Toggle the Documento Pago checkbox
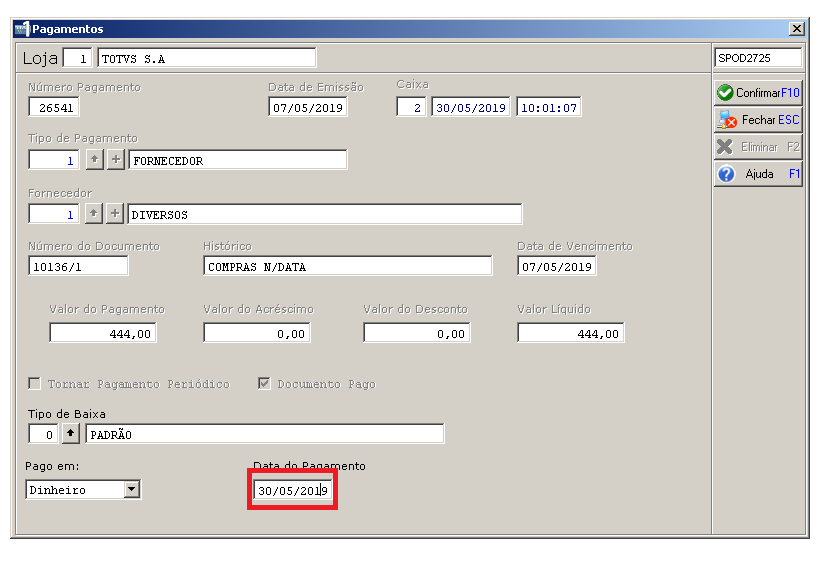 [x=264, y=383]
